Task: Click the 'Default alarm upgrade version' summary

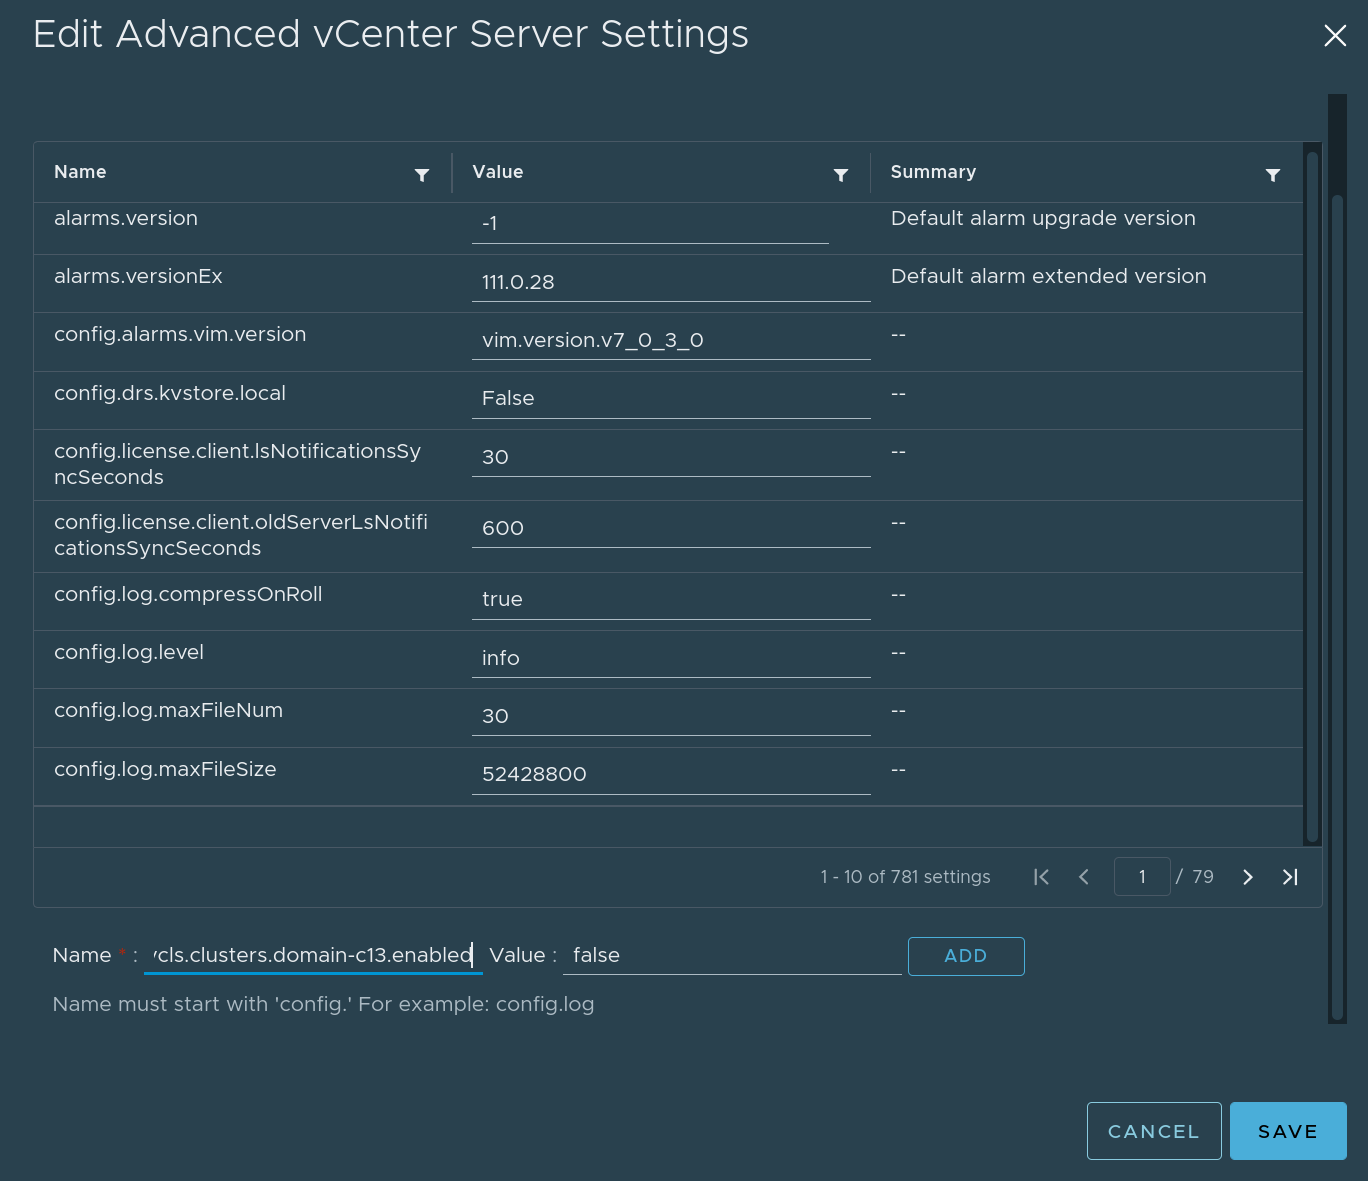Action: click(x=1043, y=218)
